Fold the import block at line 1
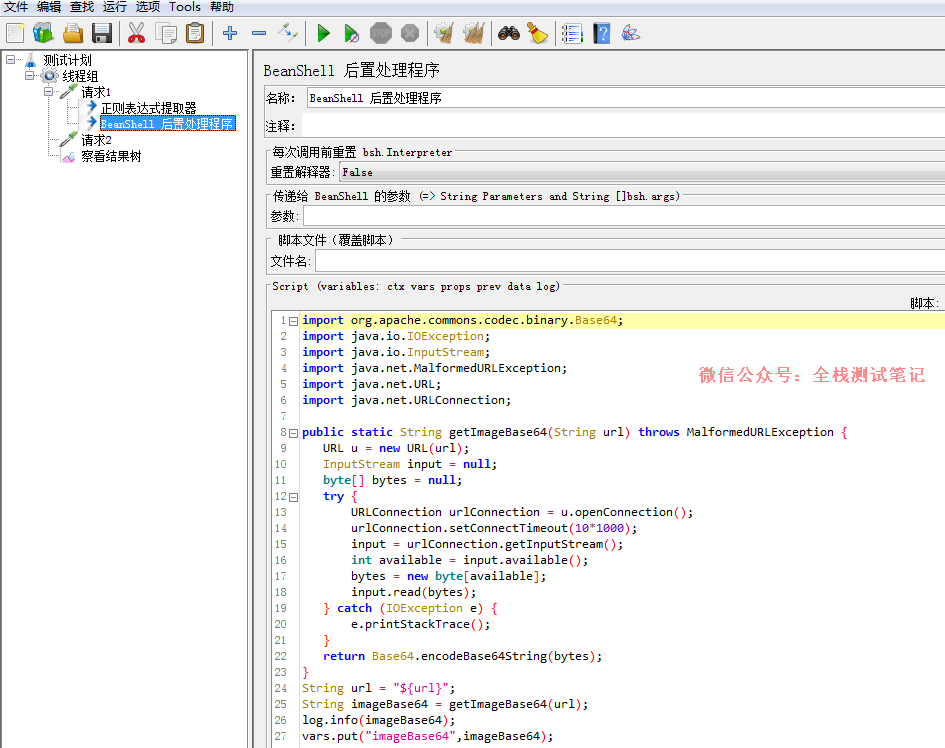This screenshot has width=945, height=748. point(294,321)
